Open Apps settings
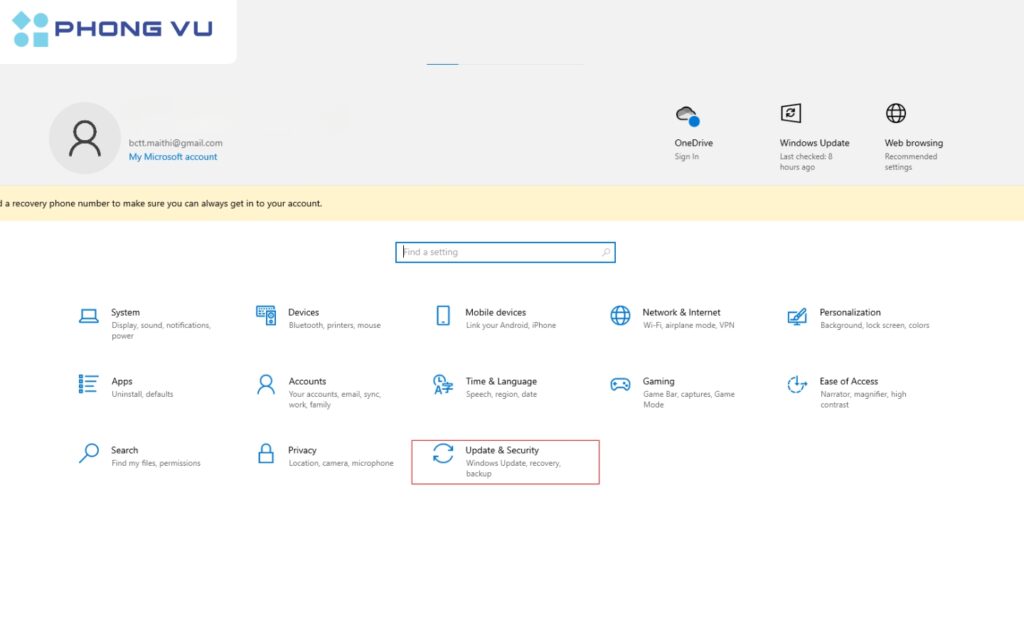The height and width of the screenshot is (640, 1024). pyautogui.click(x=122, y=381)
